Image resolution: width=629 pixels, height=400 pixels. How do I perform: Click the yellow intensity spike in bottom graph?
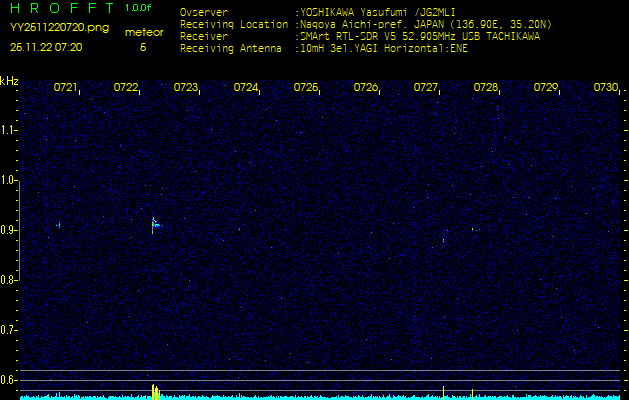pyautogui.click(x=154, y=390)
